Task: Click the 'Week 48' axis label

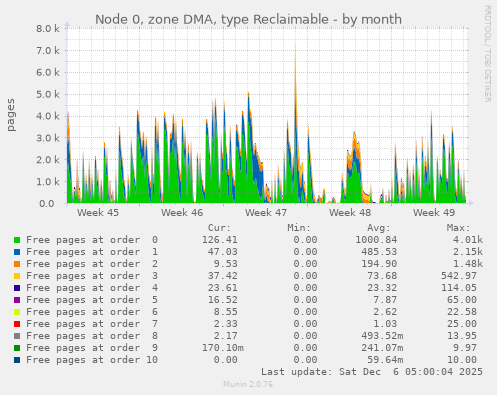Action: [x=350, y=212]
